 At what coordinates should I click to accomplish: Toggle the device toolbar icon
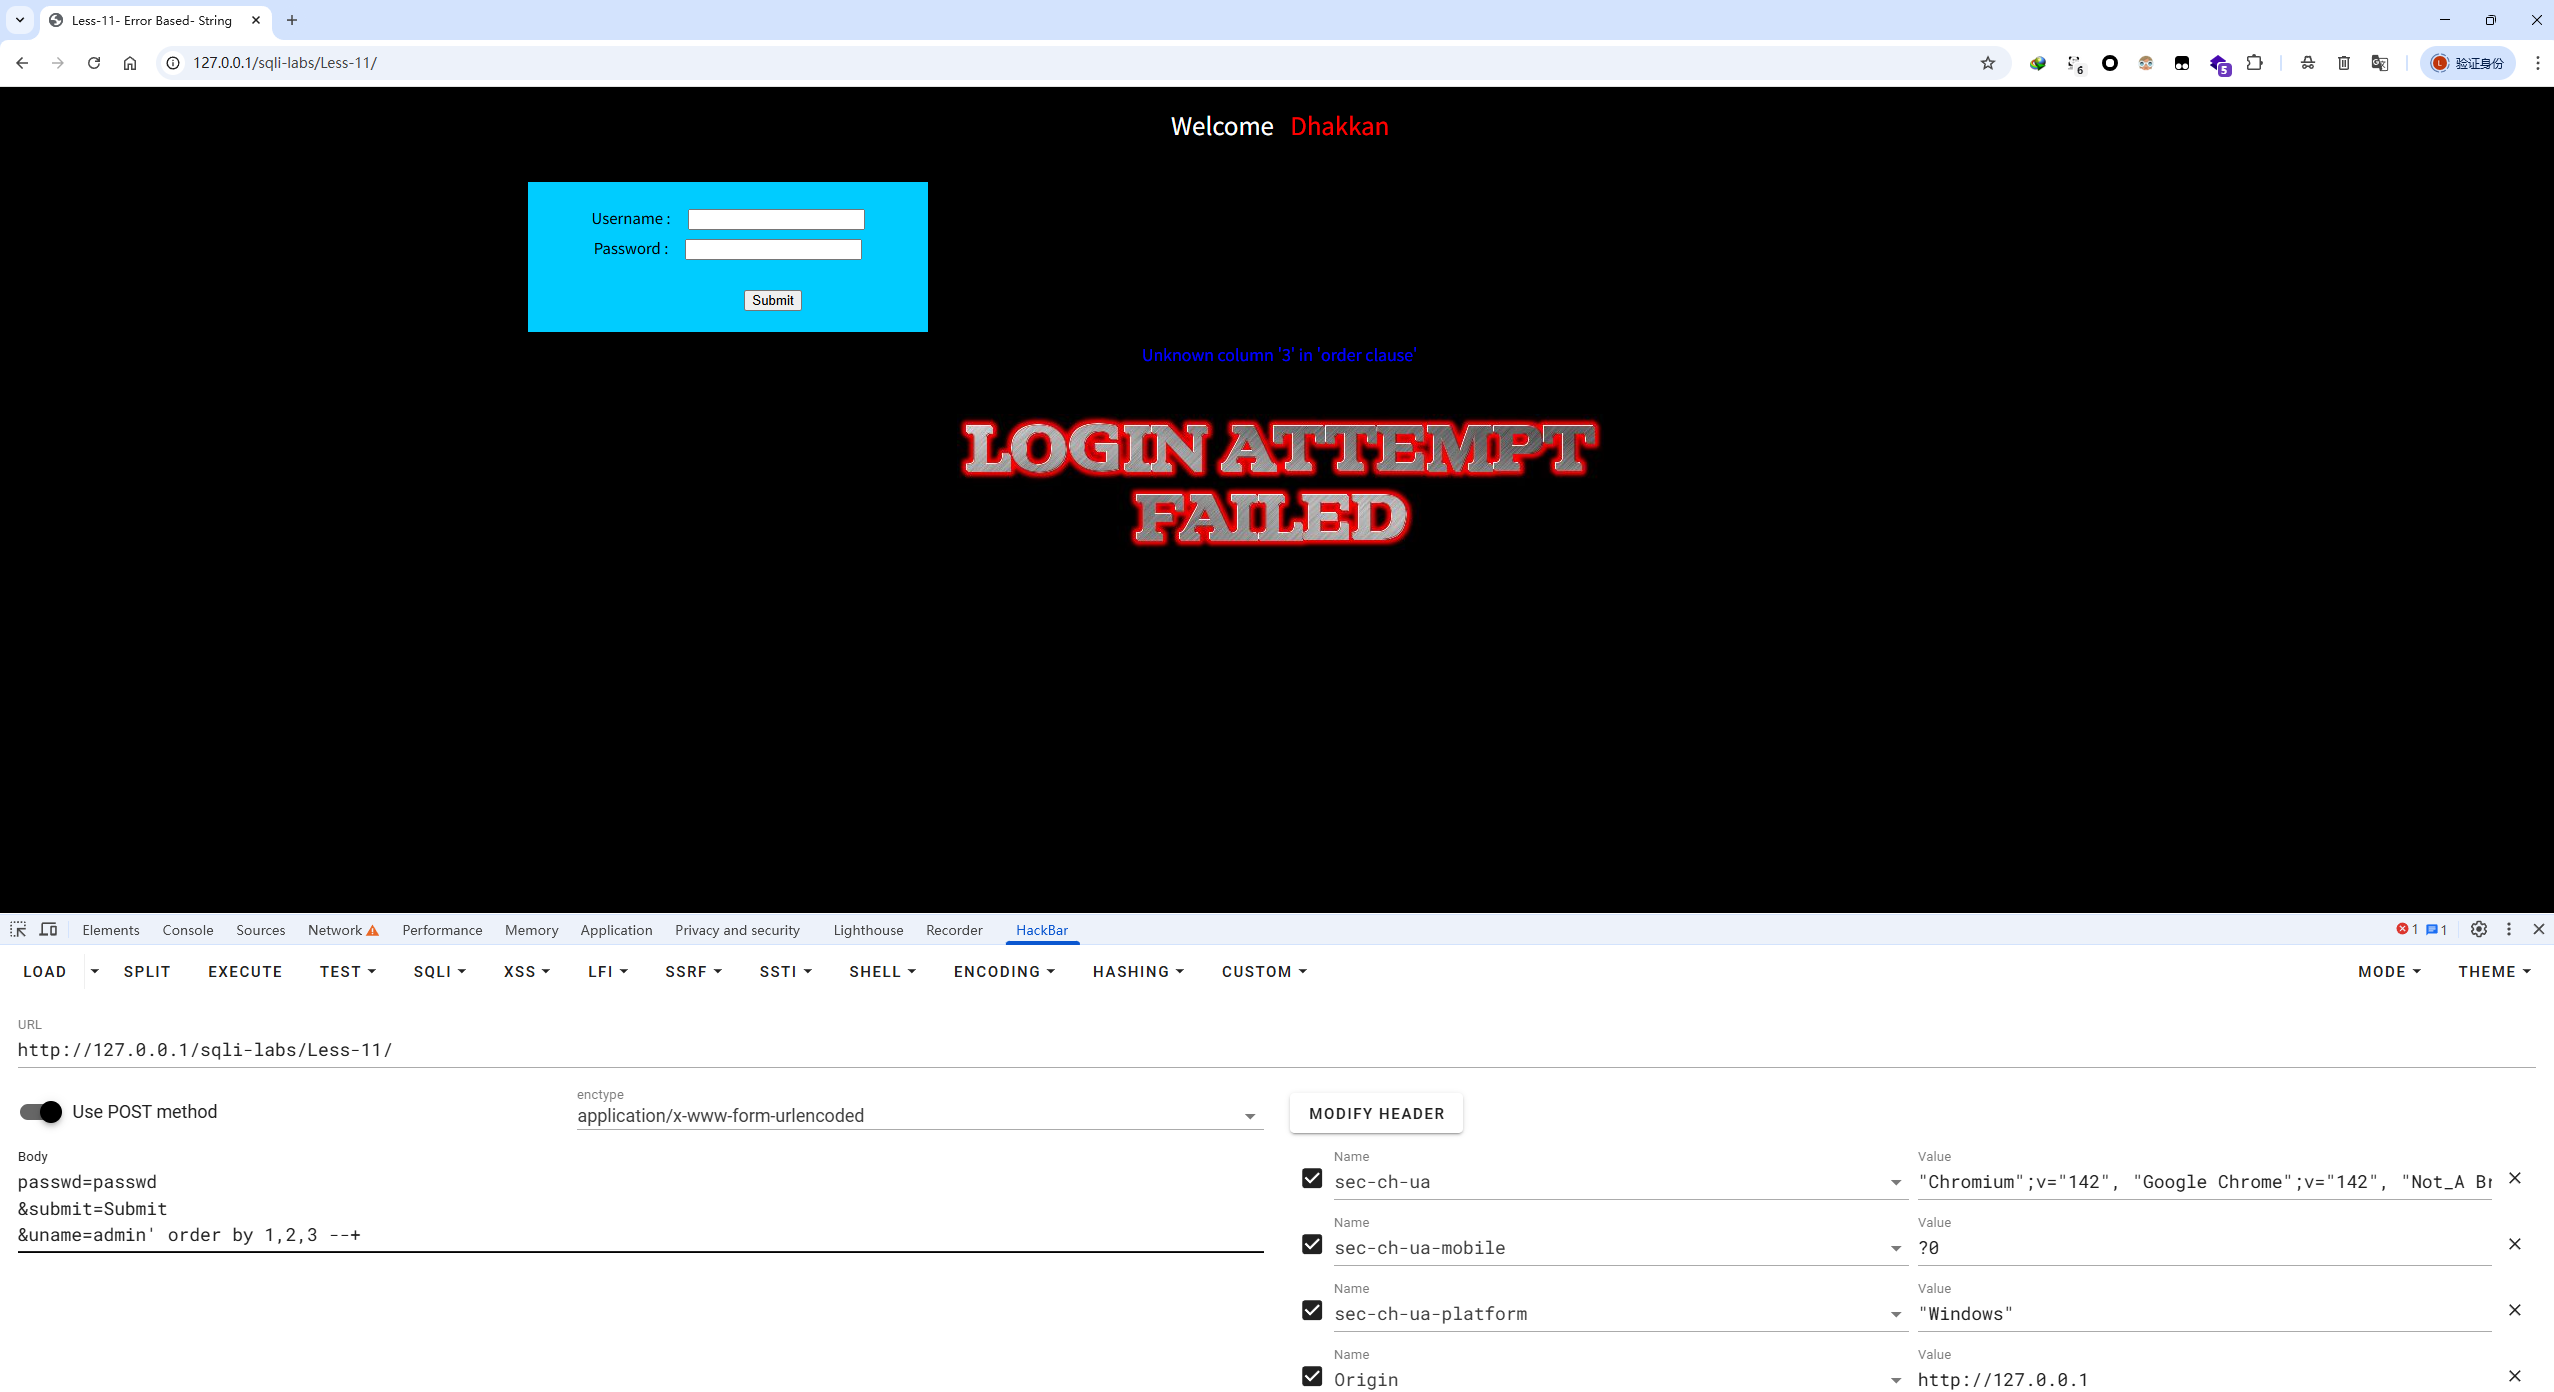[48, 929]
